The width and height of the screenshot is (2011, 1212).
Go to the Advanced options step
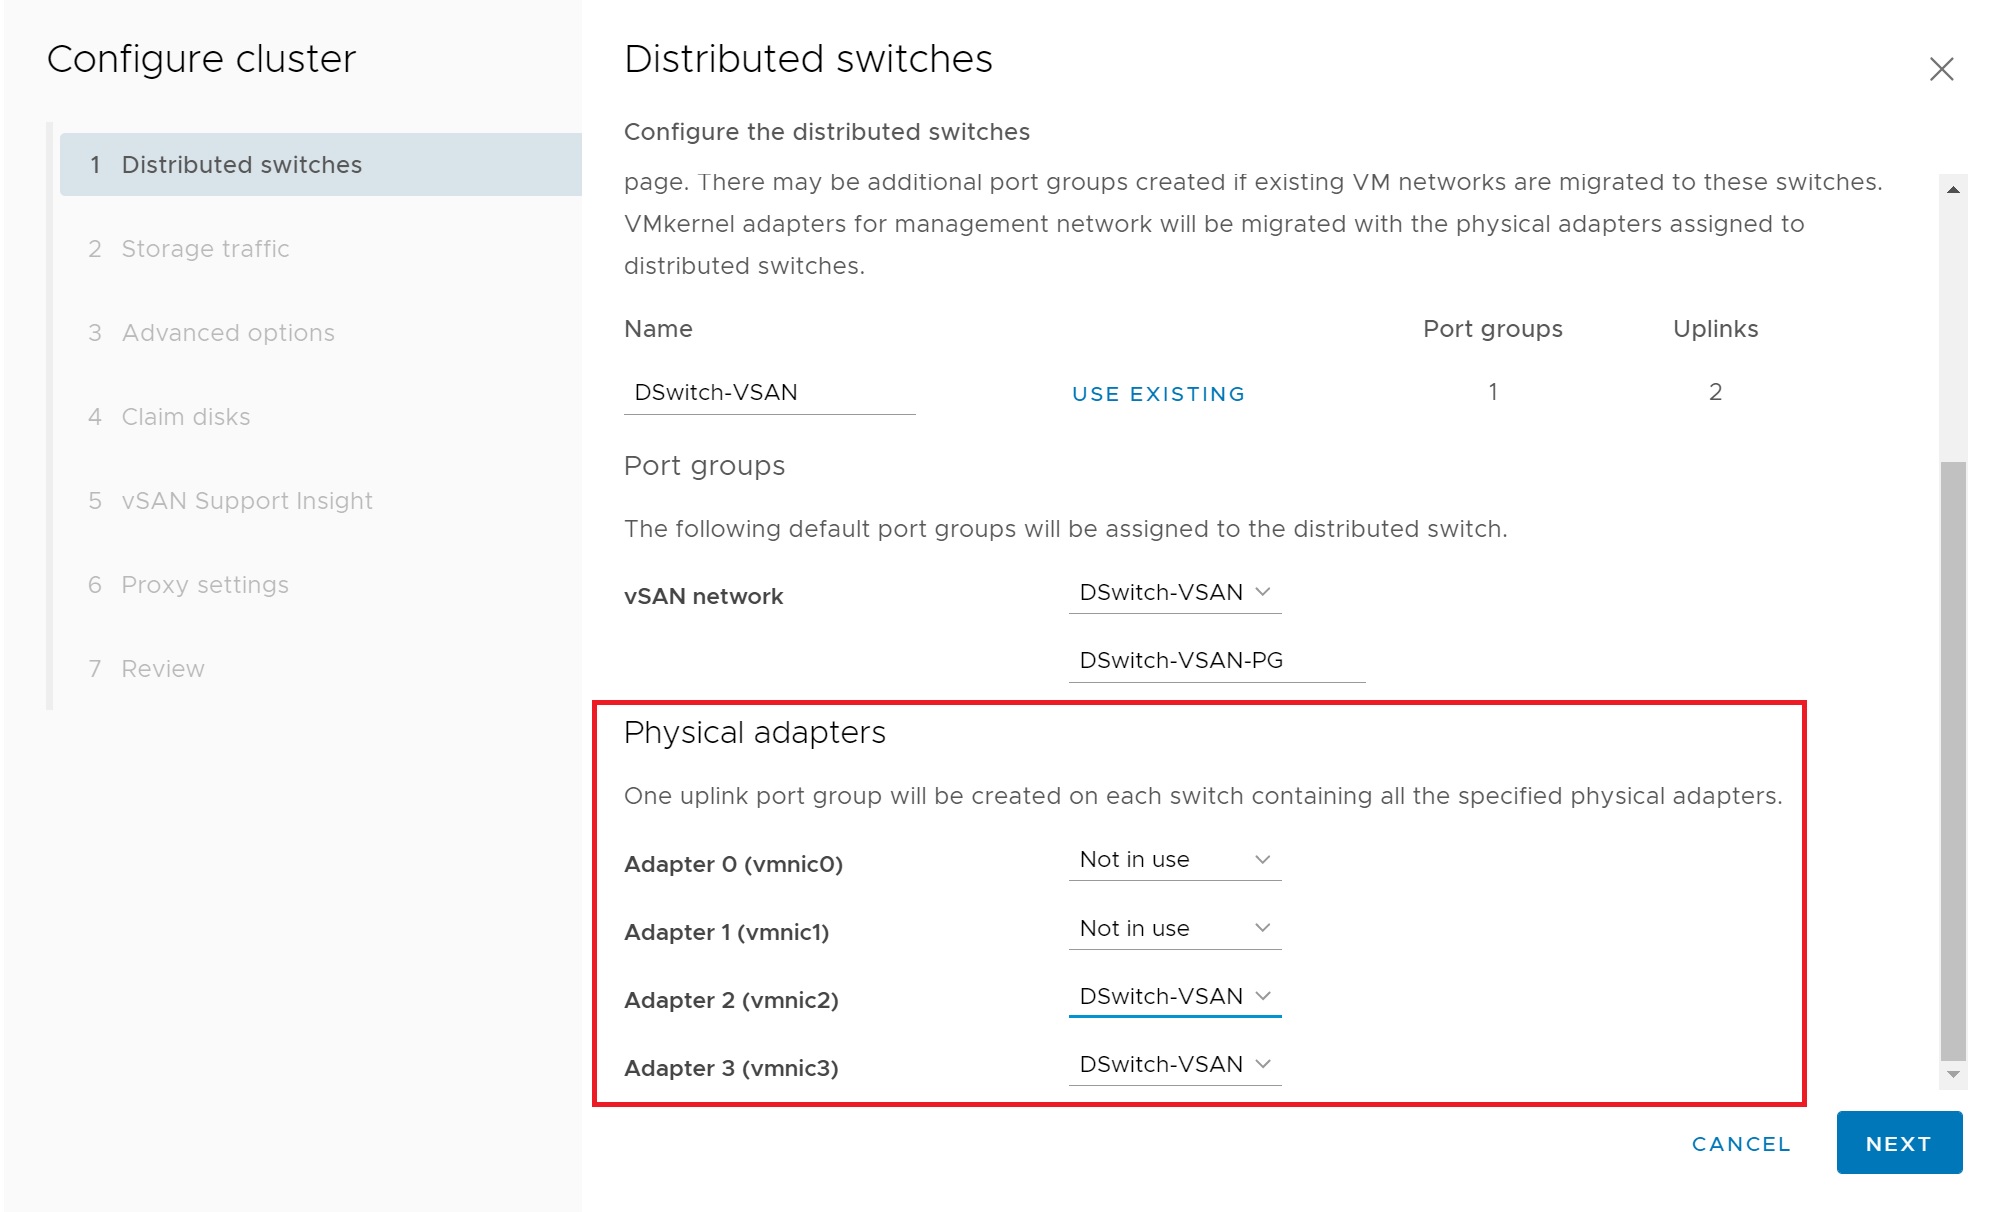(227, 333)
